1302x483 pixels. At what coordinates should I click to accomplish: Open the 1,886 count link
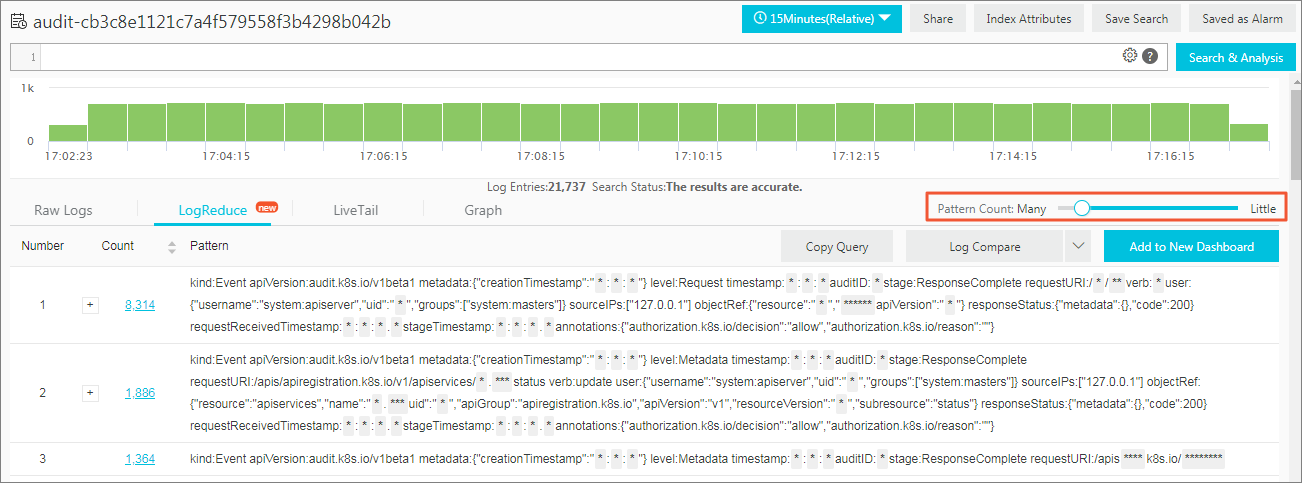coord(140,393)
